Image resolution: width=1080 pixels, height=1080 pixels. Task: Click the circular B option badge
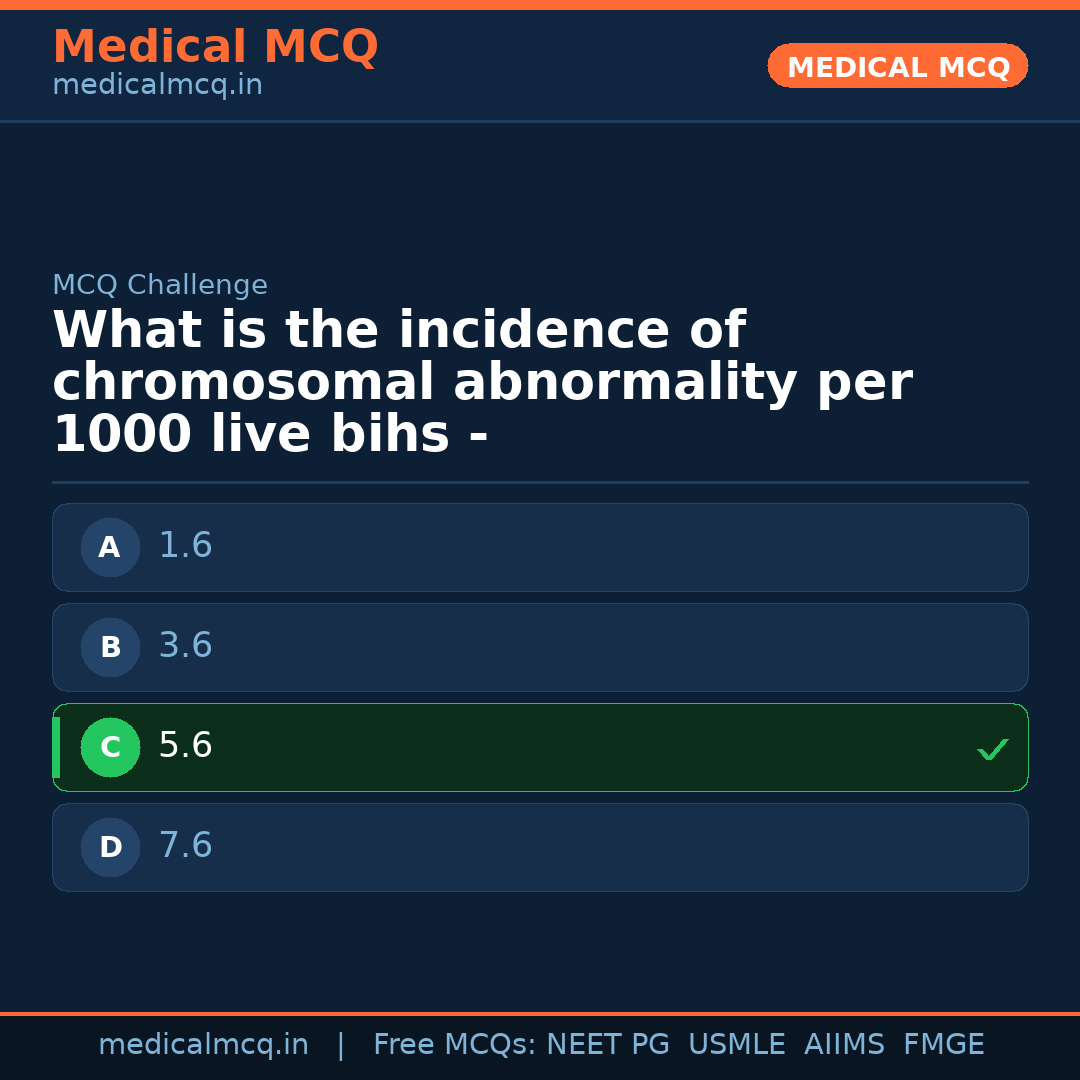(x=110, y=647)
